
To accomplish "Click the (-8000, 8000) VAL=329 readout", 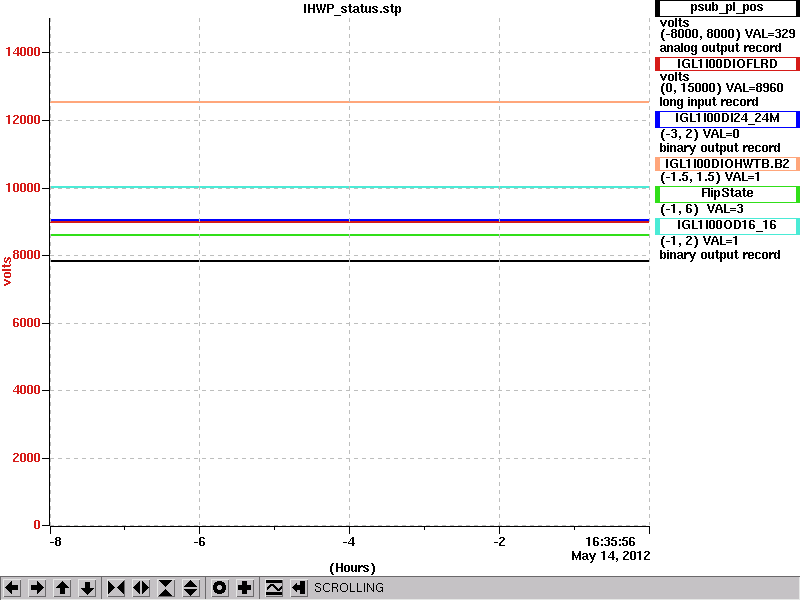I will click(728, 34).
